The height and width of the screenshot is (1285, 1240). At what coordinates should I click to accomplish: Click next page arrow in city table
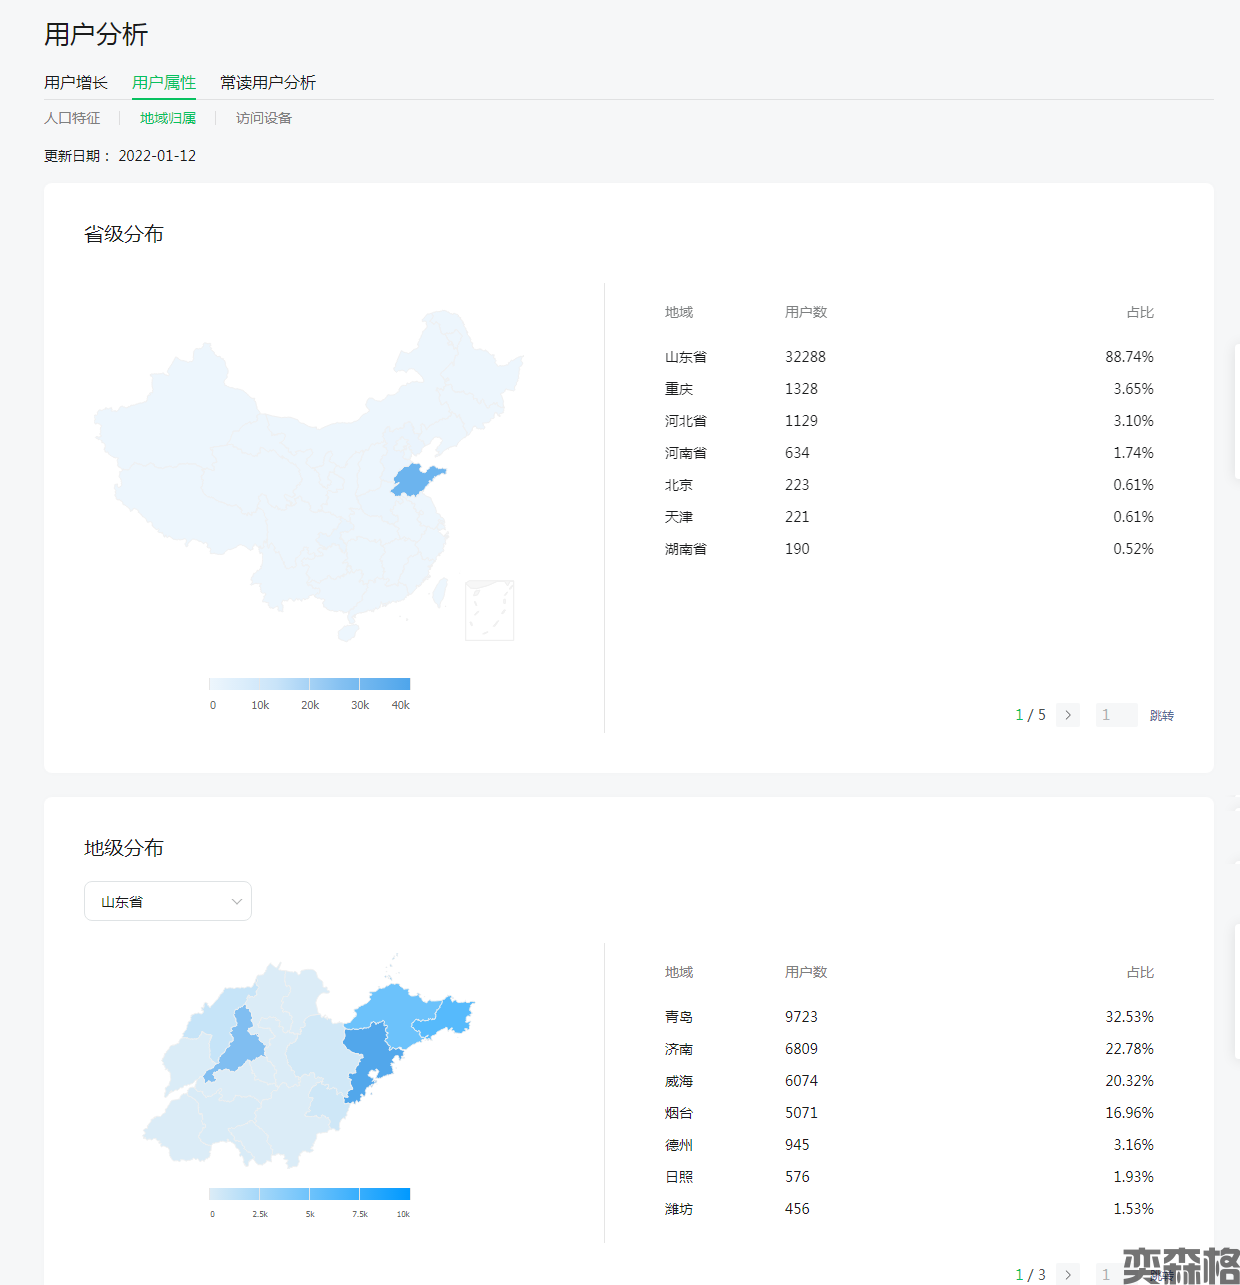[x=1067, y=1274]
